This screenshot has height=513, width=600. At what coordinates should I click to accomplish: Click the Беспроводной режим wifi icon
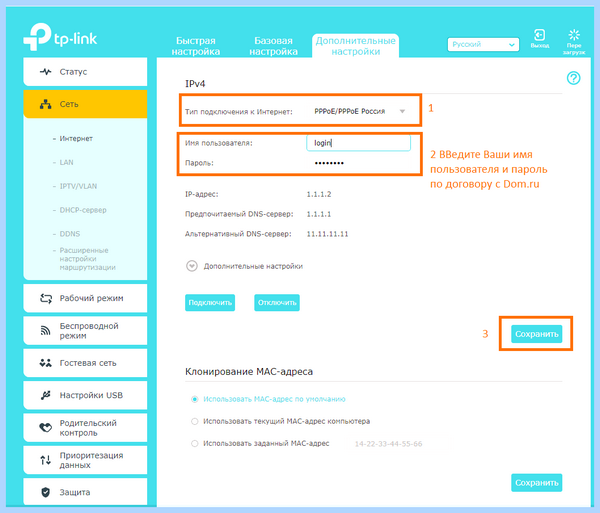pos(46,331)
